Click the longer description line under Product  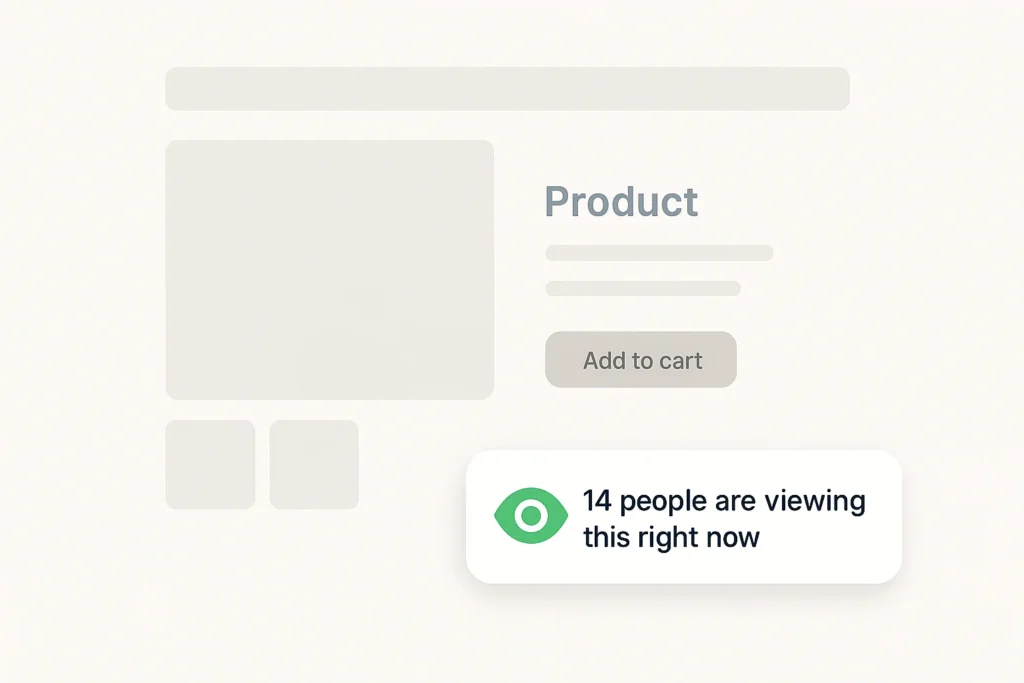pos(659,253)
